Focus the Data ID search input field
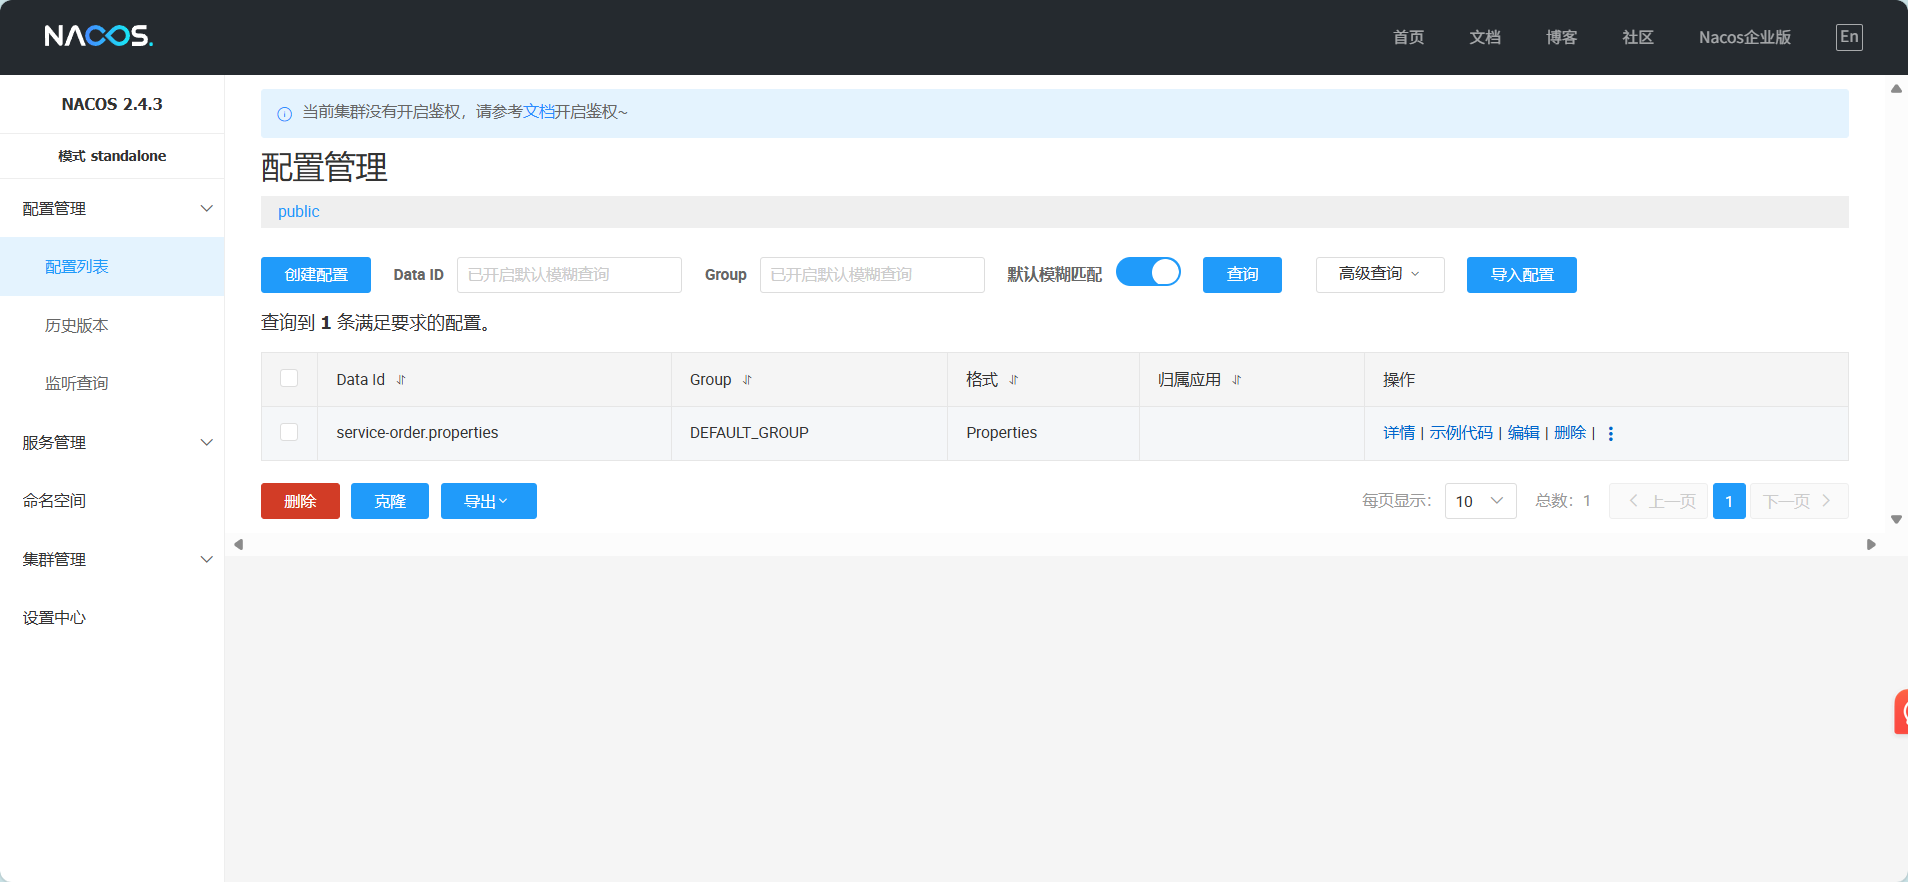Screen dimensions: 1908x882 coord(568,275)
